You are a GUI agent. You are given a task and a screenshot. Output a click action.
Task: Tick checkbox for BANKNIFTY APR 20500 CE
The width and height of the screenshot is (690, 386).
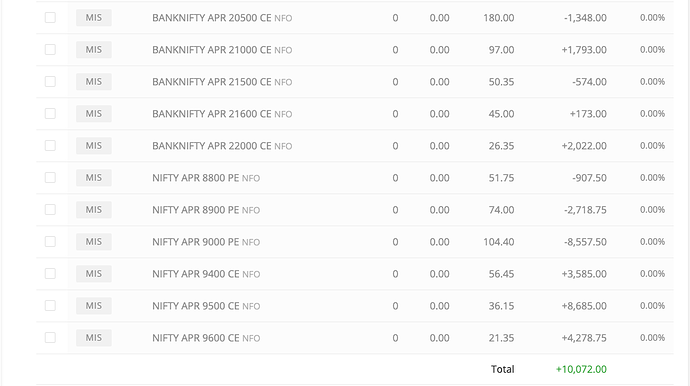pyautogui.click(x=50, y=18)
